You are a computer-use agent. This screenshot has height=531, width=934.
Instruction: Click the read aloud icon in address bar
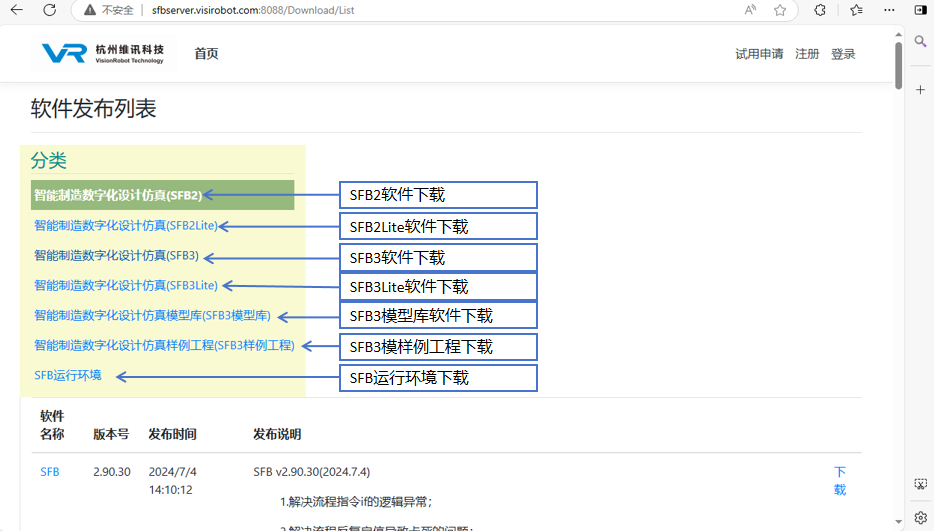point(751,10)
